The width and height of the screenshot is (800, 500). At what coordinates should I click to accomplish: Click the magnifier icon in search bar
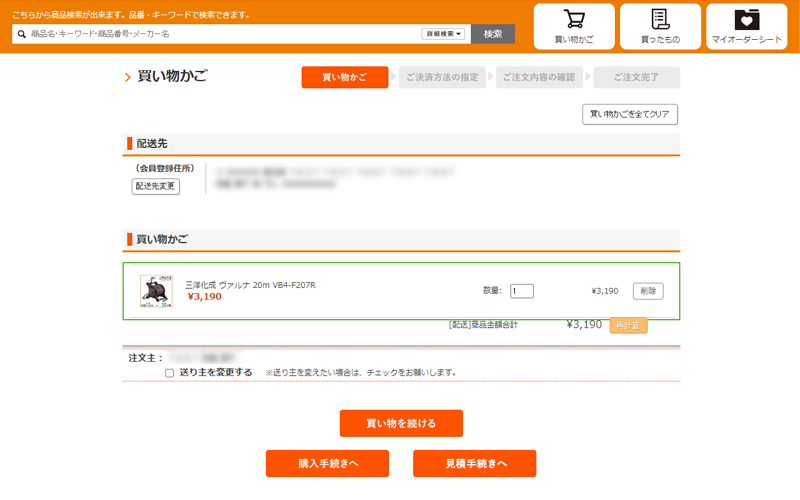click(21, 34)
